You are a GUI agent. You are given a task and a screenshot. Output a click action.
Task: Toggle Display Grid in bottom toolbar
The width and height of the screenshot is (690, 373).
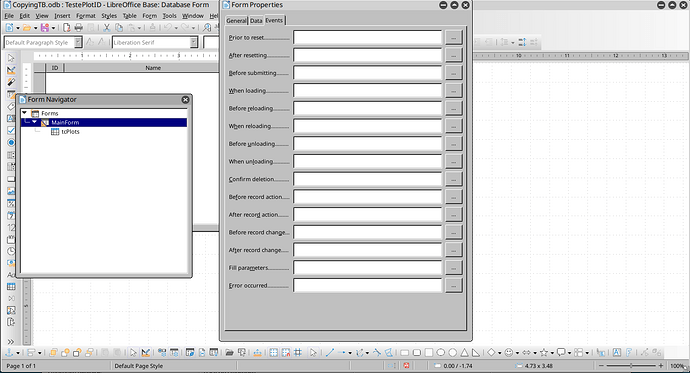(x=274, y=352)
